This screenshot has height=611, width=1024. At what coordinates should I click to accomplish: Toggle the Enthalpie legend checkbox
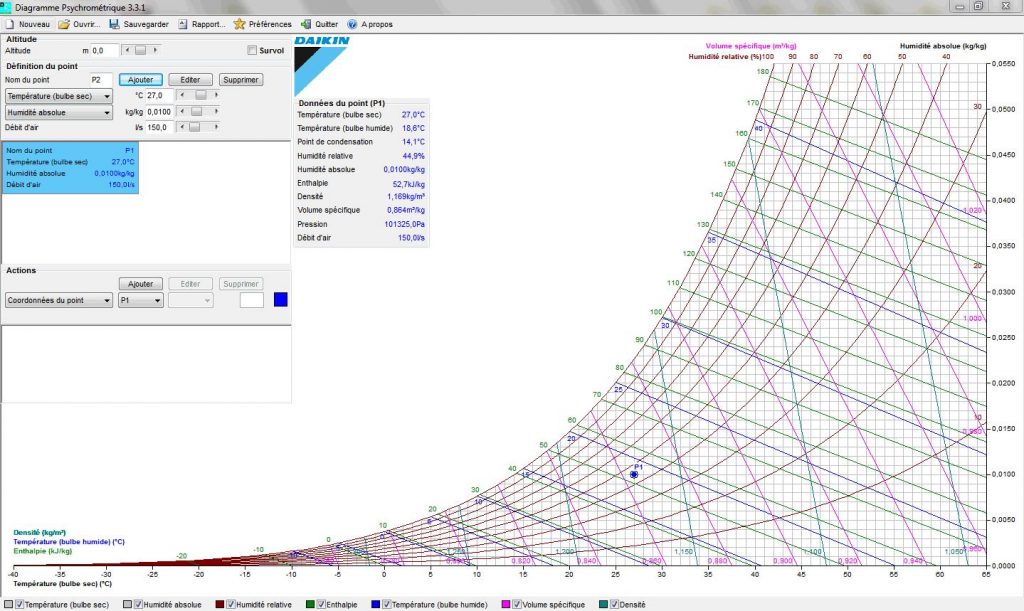tap(321, 604)
